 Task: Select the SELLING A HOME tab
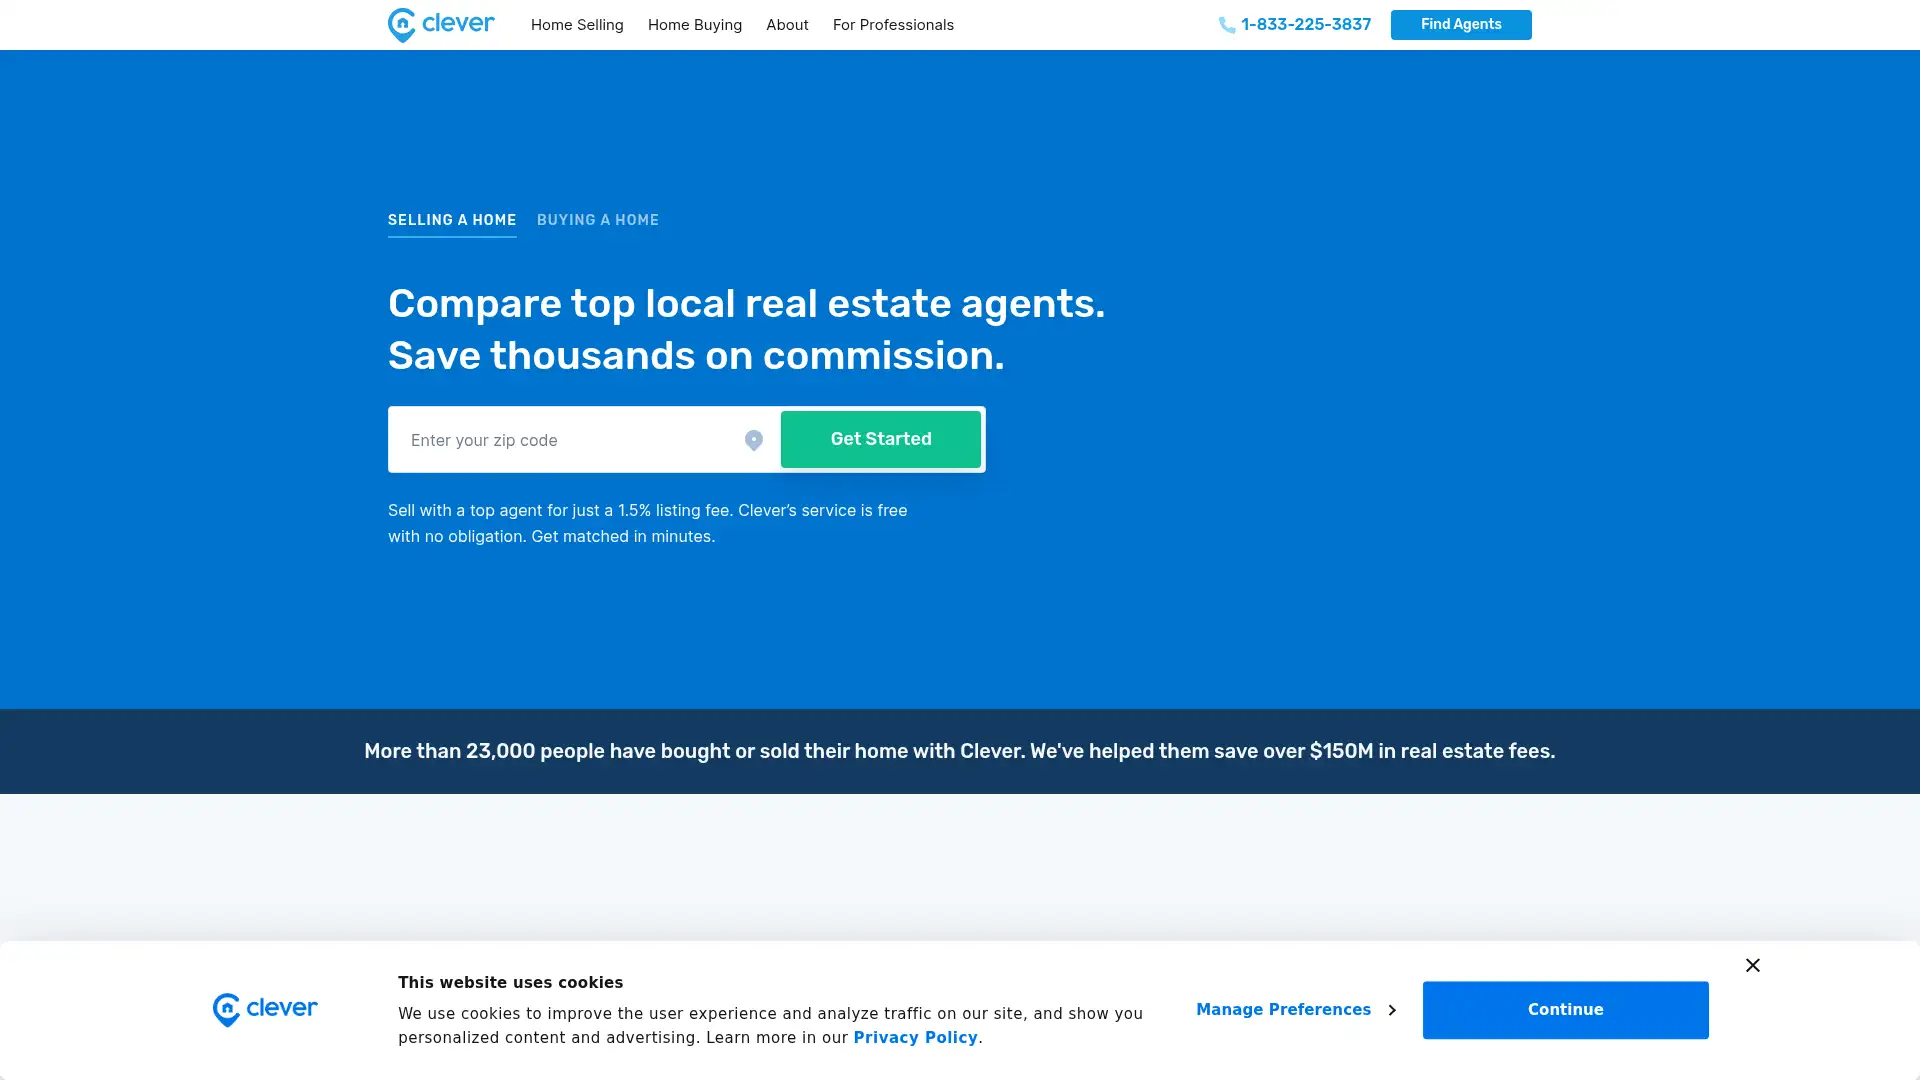click(452, 220)
